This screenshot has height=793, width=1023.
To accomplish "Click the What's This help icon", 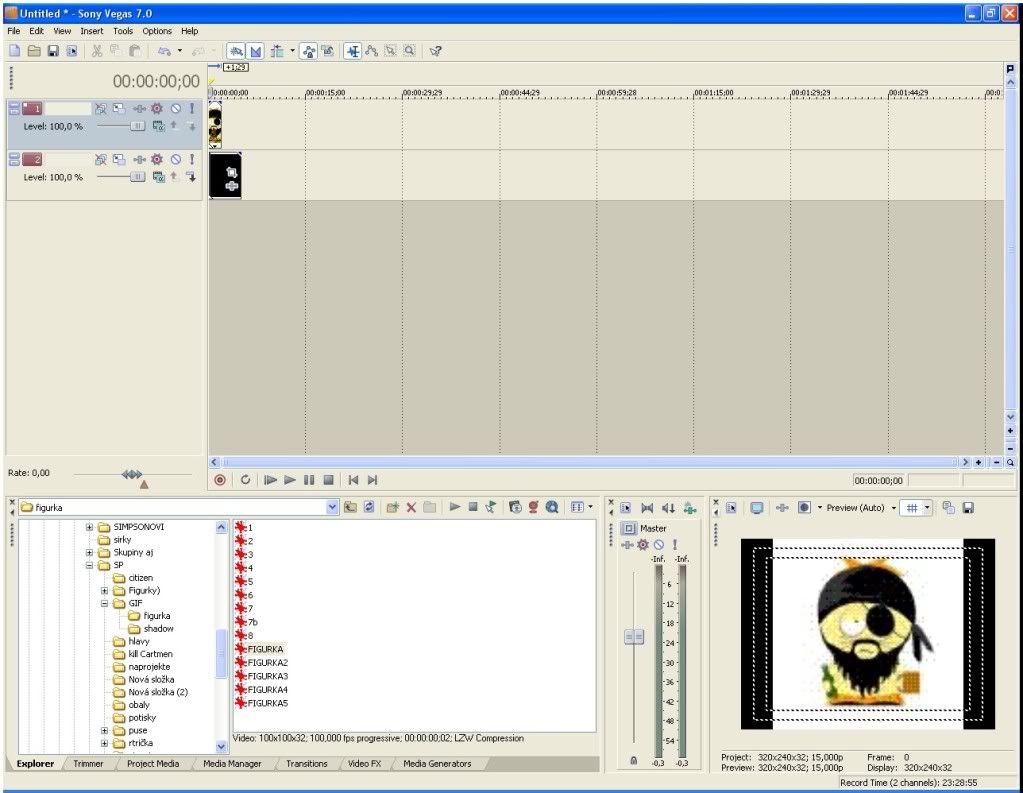I will [x=436, y=51].
